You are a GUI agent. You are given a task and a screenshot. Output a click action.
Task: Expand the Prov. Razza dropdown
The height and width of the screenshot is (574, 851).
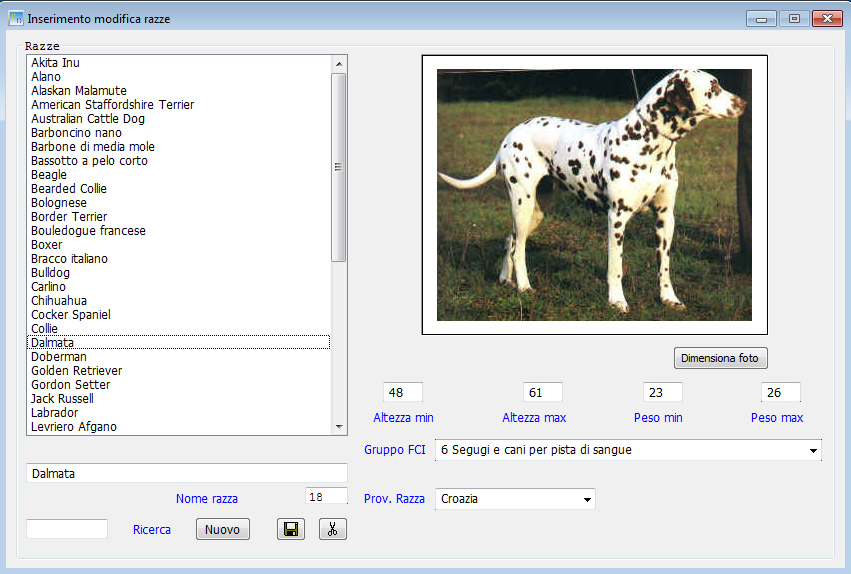(x=585, y=499)
